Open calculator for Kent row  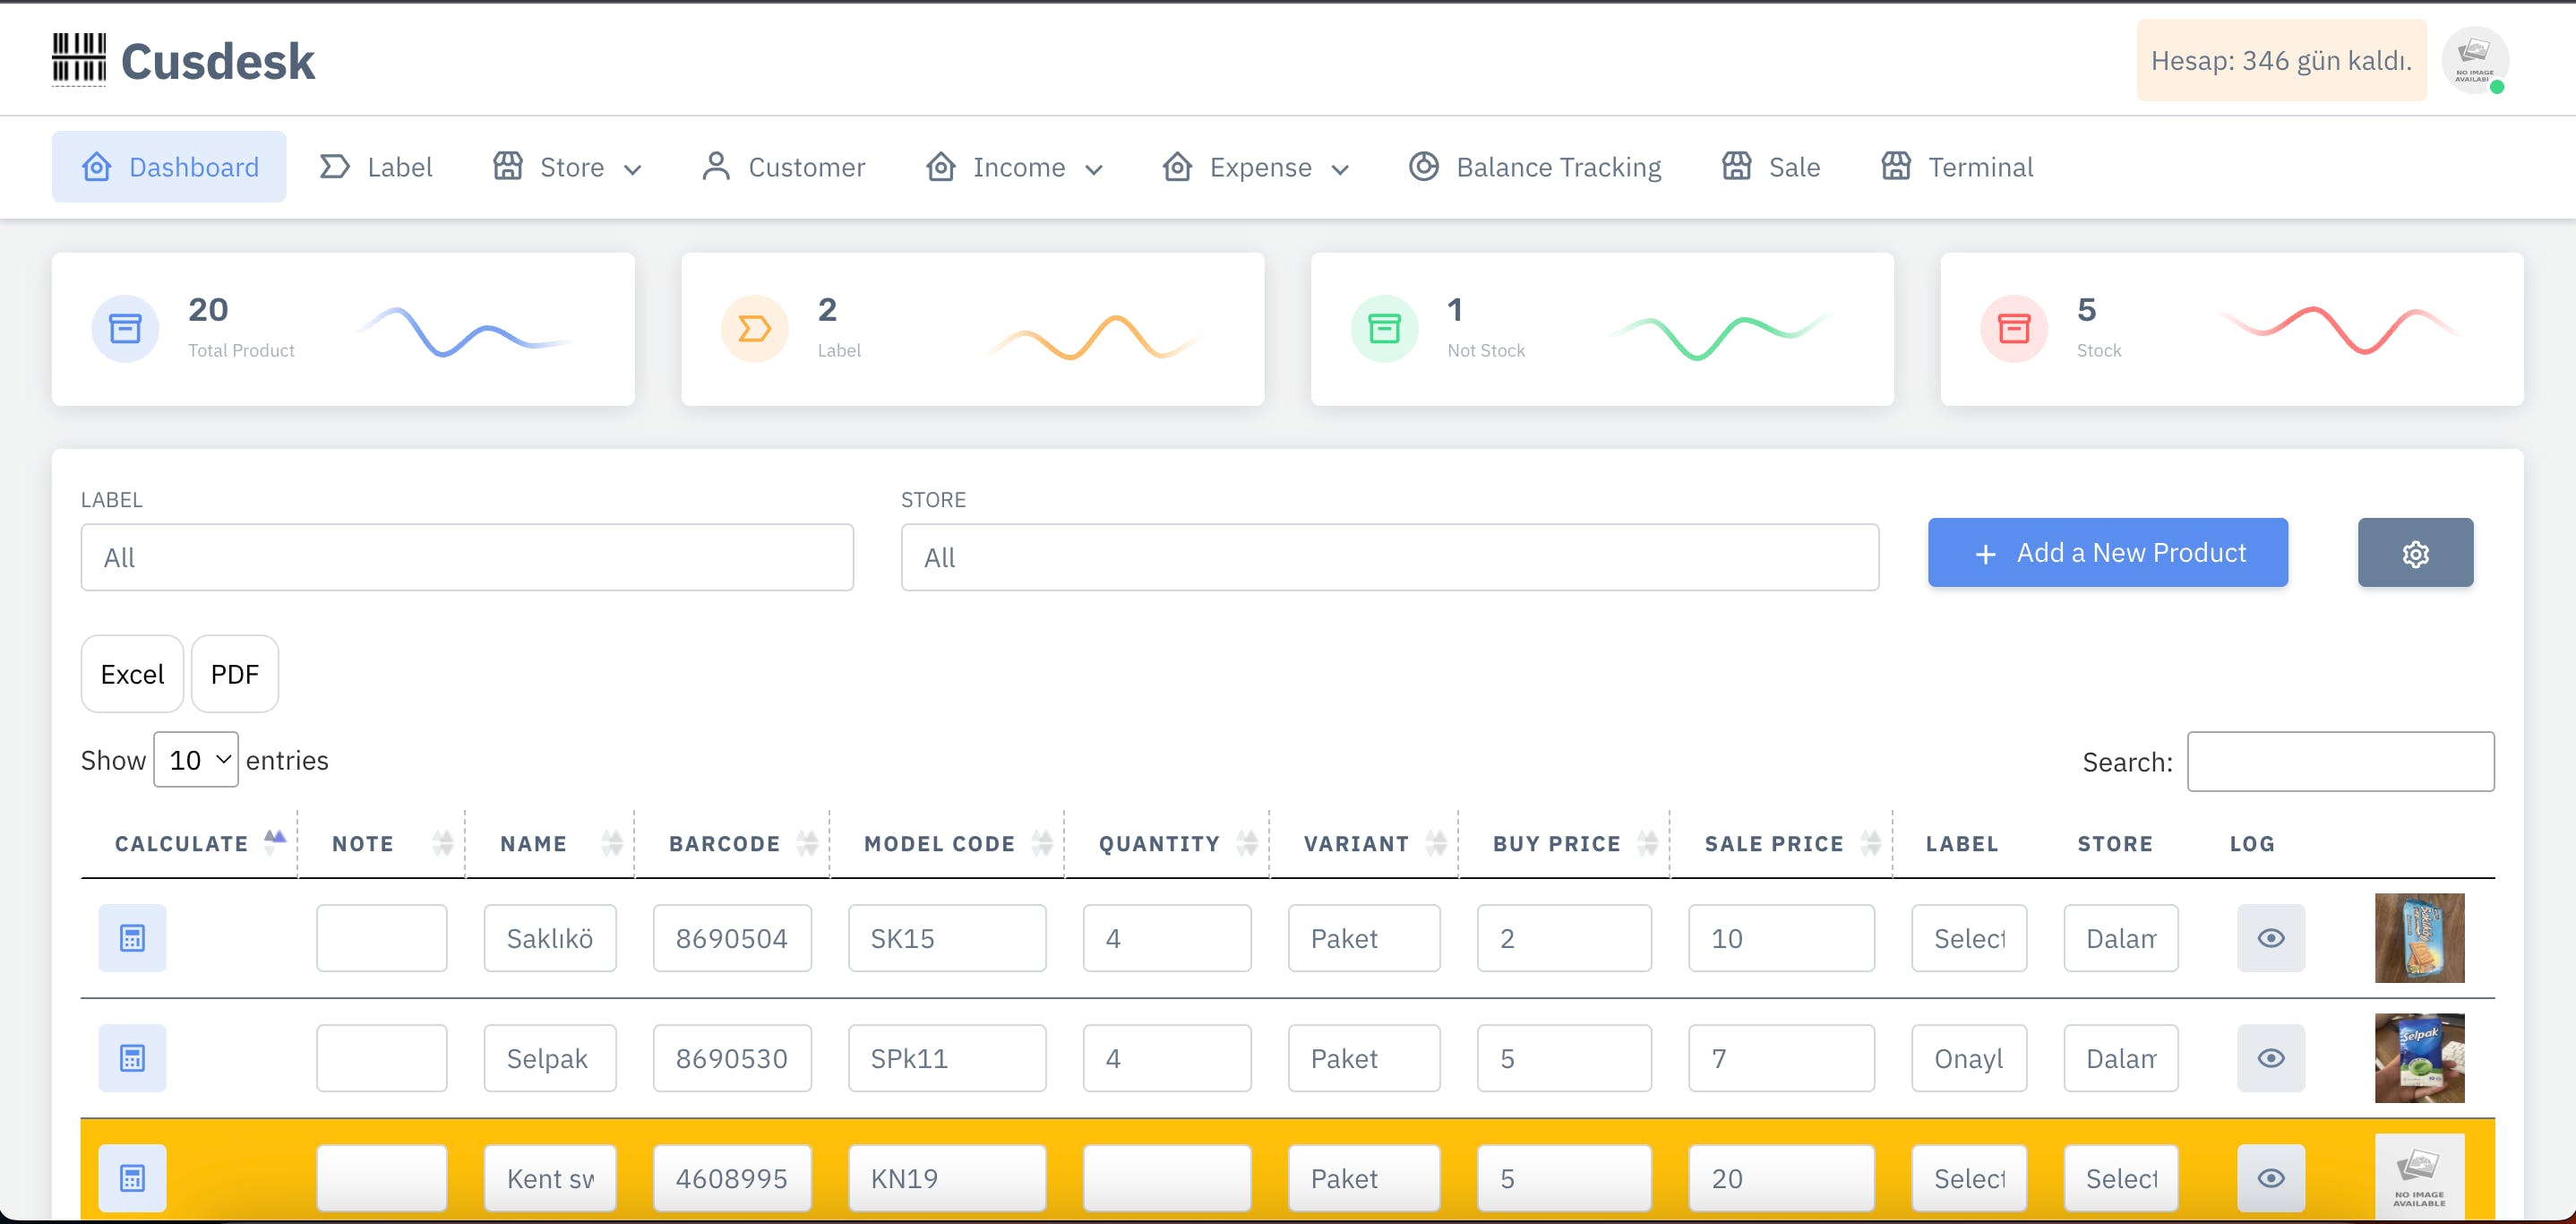[132, 1178]
